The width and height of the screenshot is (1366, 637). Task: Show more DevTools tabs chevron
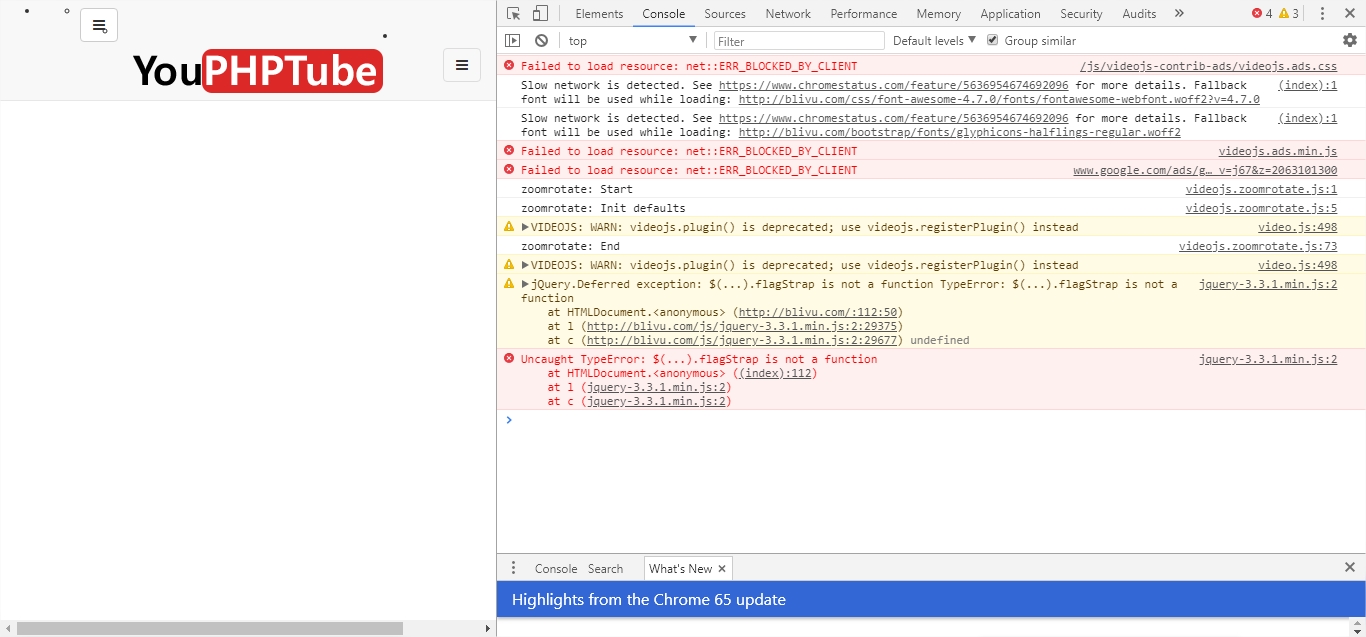coord(1179,14)
